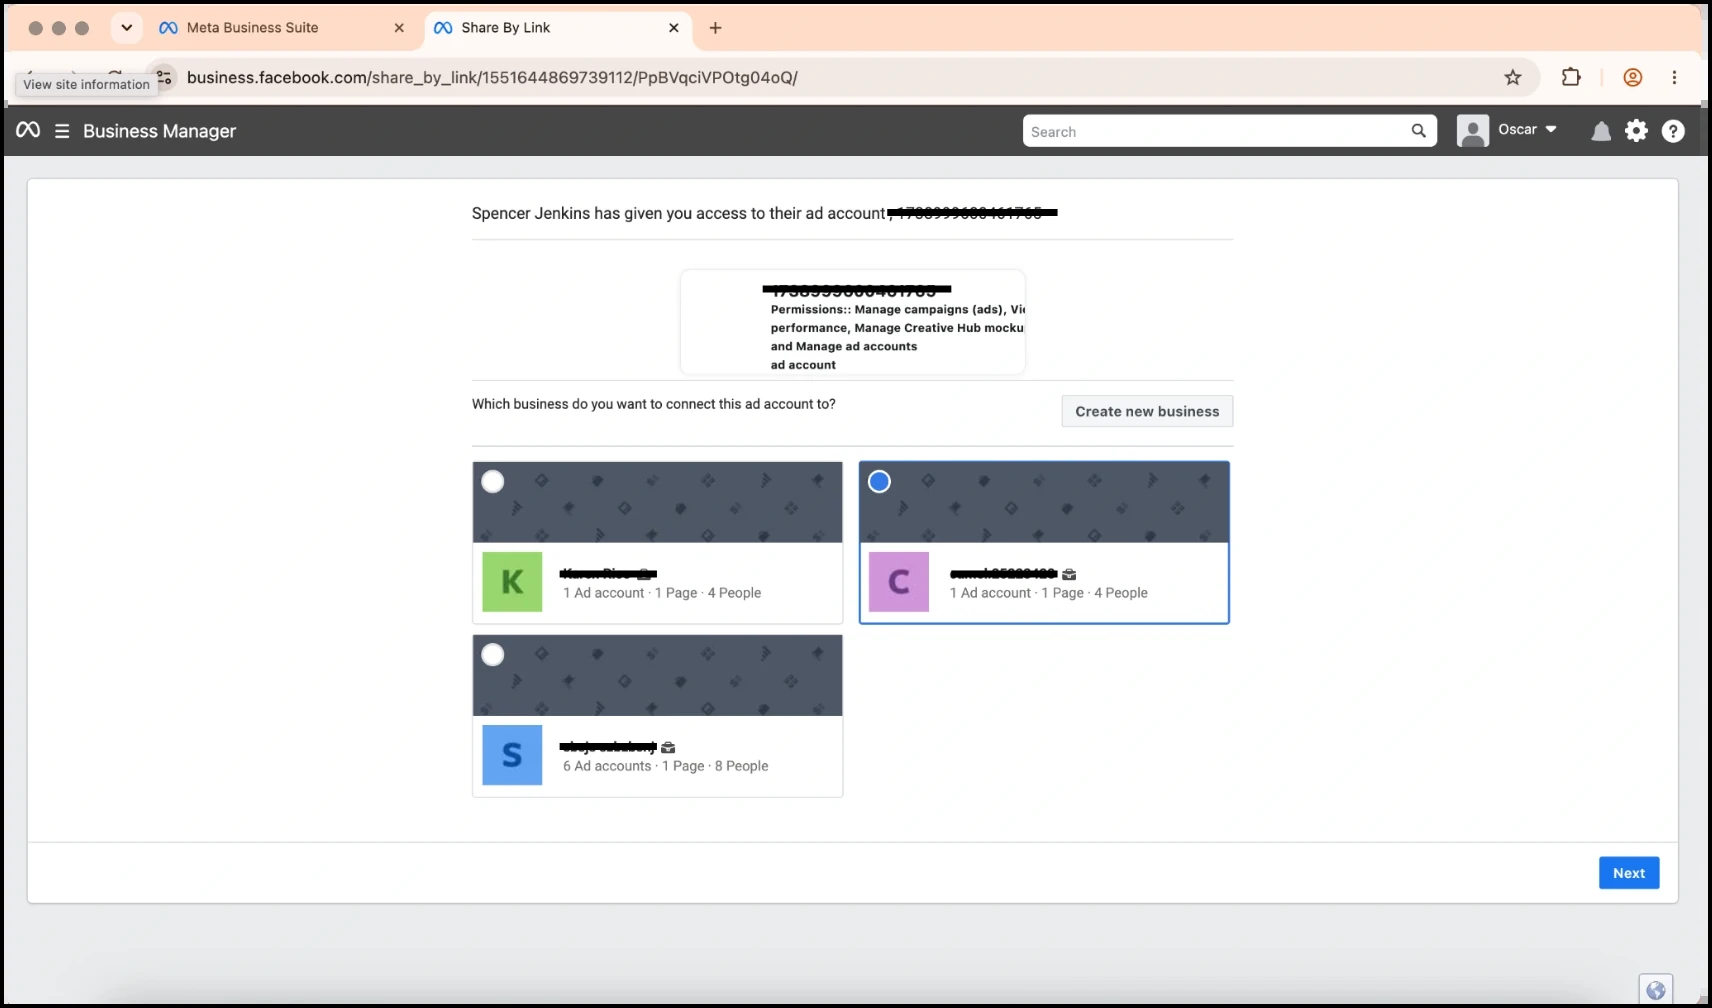Click Oscar's profile avatar

pyautogui.click(x=1473, y=131)
